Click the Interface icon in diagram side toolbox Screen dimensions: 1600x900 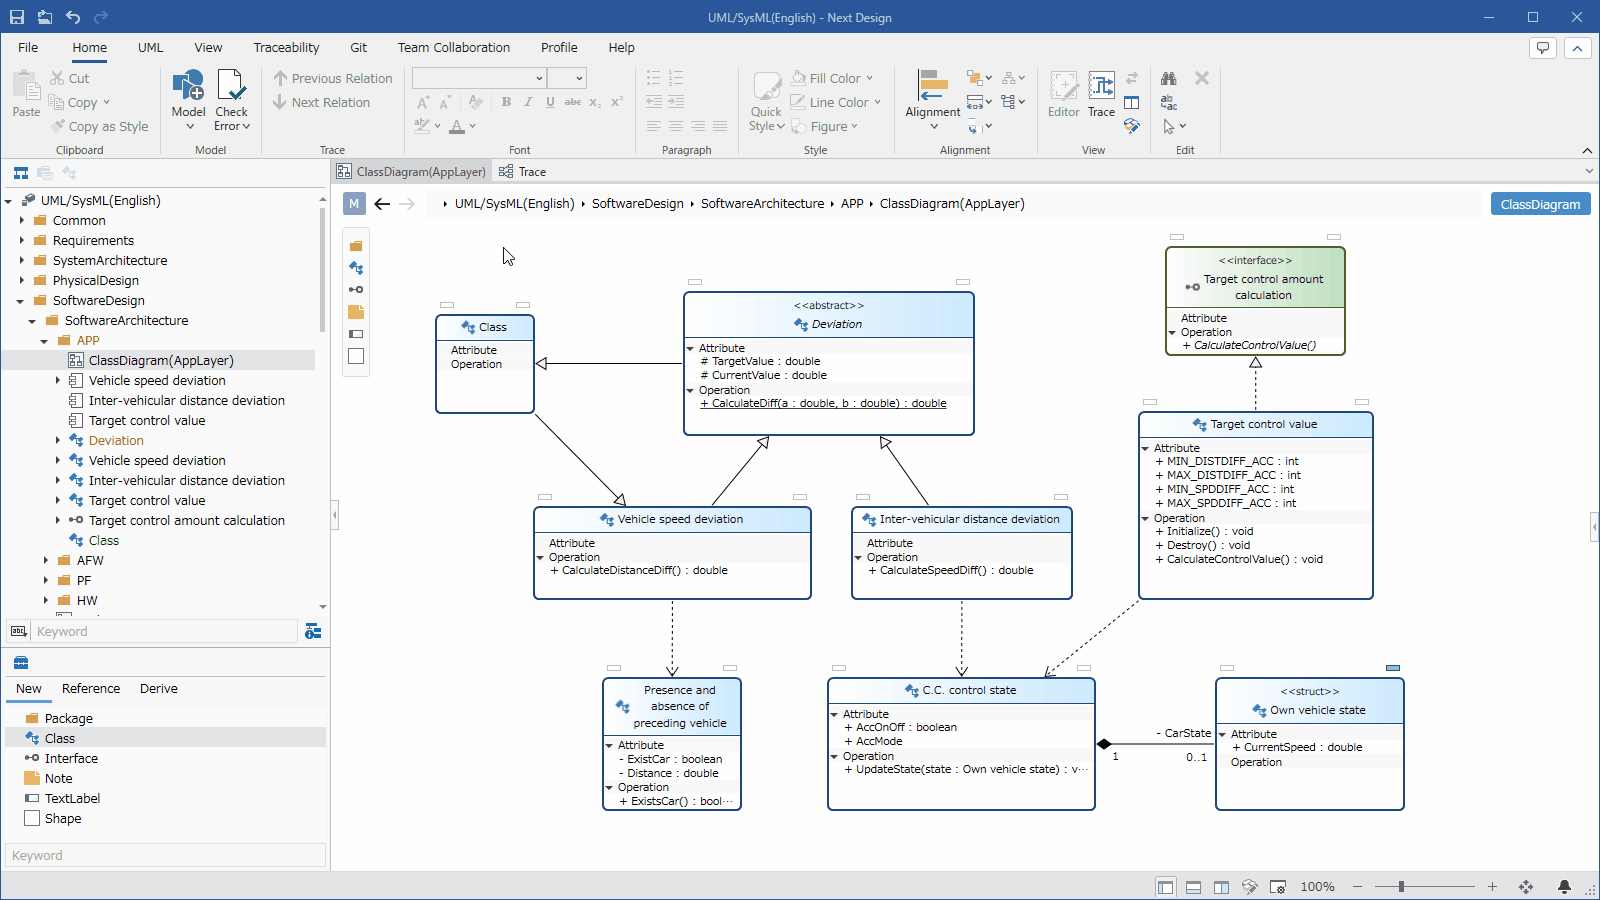pyautogui.click(x=356, y=290)
